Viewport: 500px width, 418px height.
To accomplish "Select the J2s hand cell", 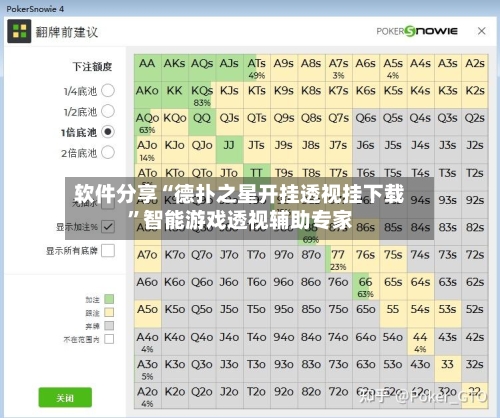I will (475, 150).
